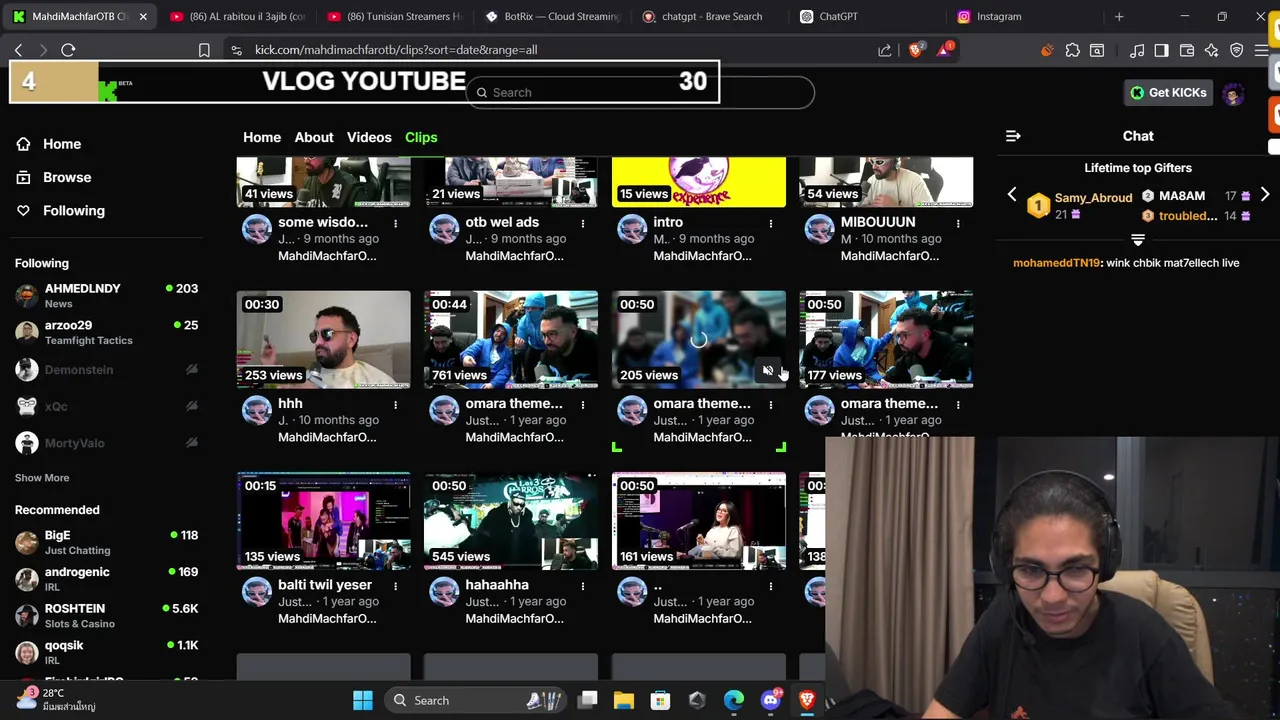Open Discord from the taskbar
Image resolution: width=1280 pixels, height=720 pixels.
point(770,700)
